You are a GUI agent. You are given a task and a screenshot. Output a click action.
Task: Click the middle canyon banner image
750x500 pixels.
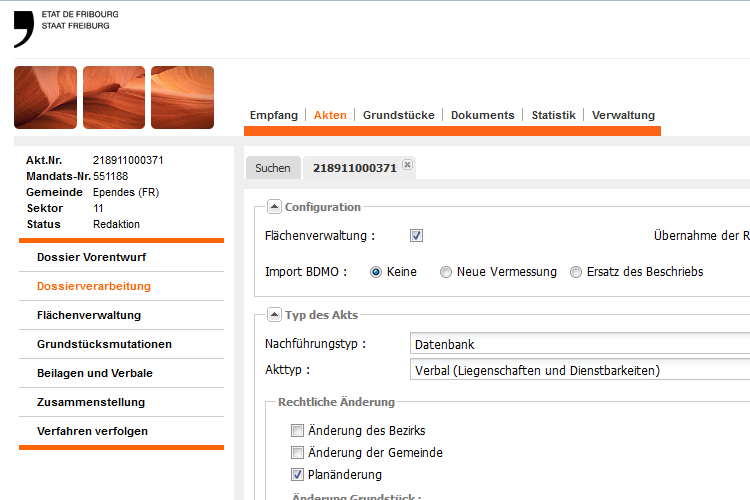pyautogui.click(x=114, y=98)
